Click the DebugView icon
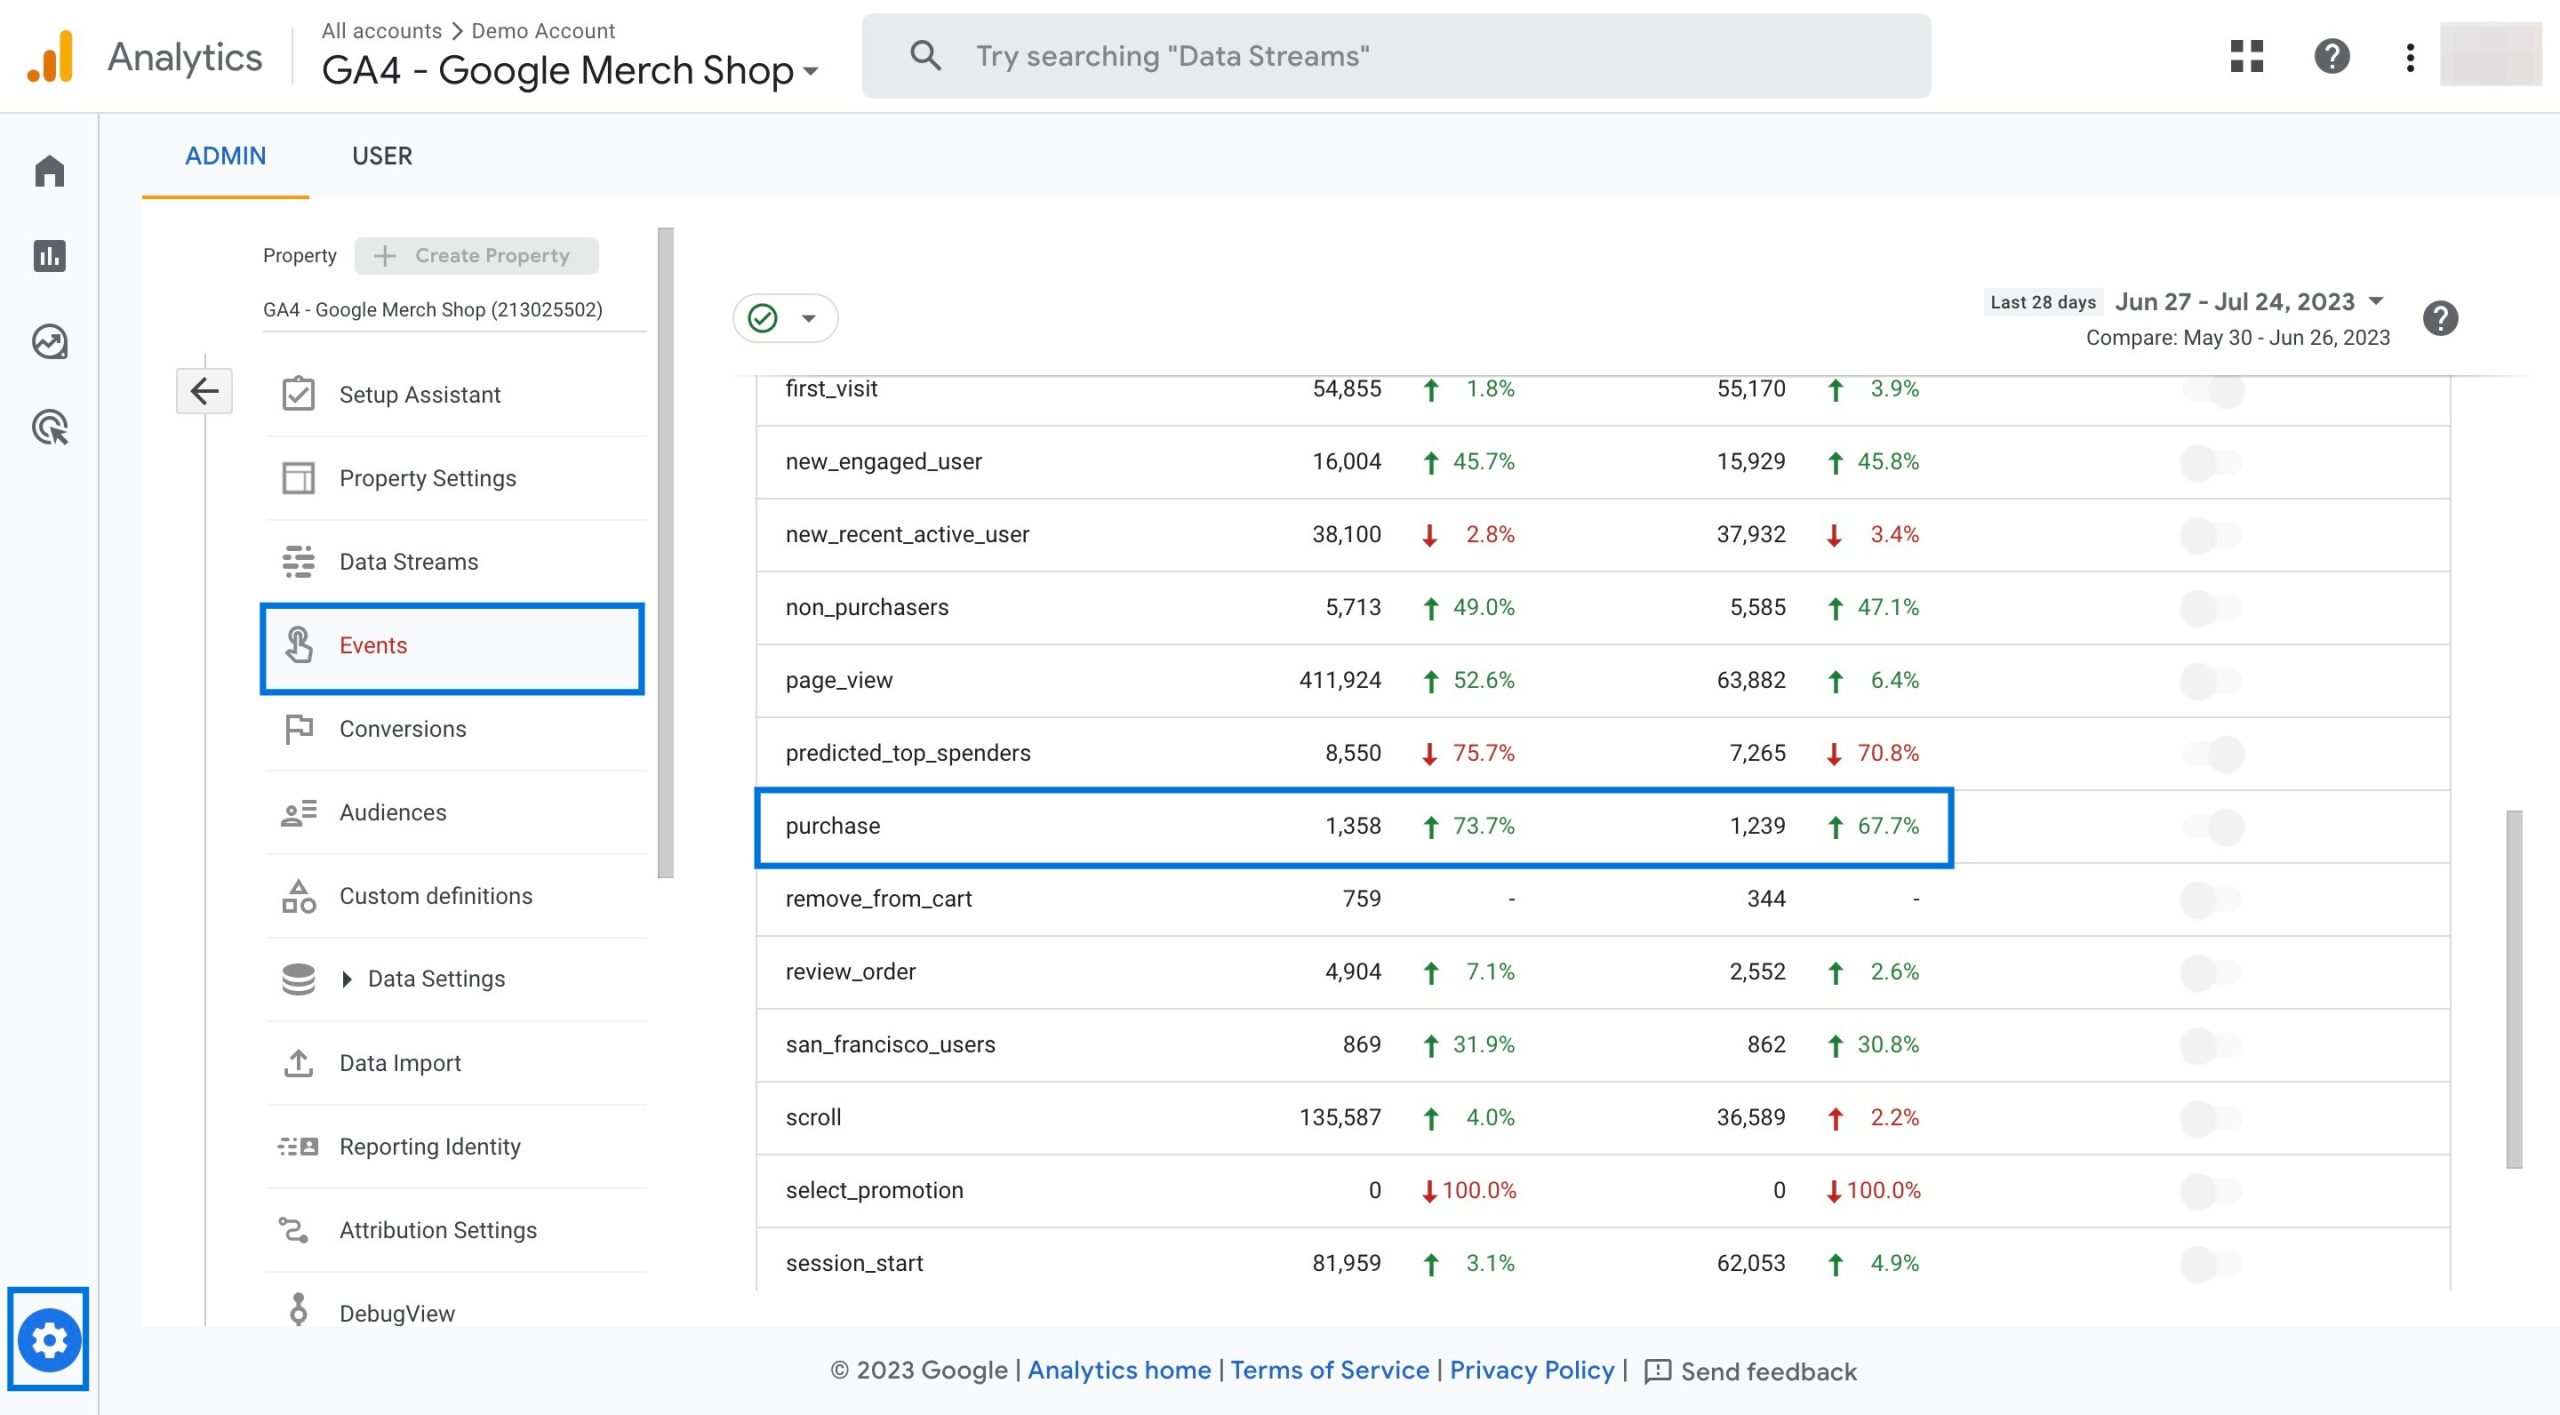The image size is (2560, 1415). [298, 1309]
